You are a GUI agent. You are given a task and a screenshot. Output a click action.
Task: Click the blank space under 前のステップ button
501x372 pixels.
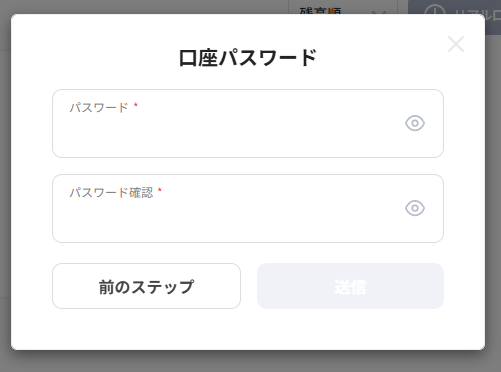[146, 329]
